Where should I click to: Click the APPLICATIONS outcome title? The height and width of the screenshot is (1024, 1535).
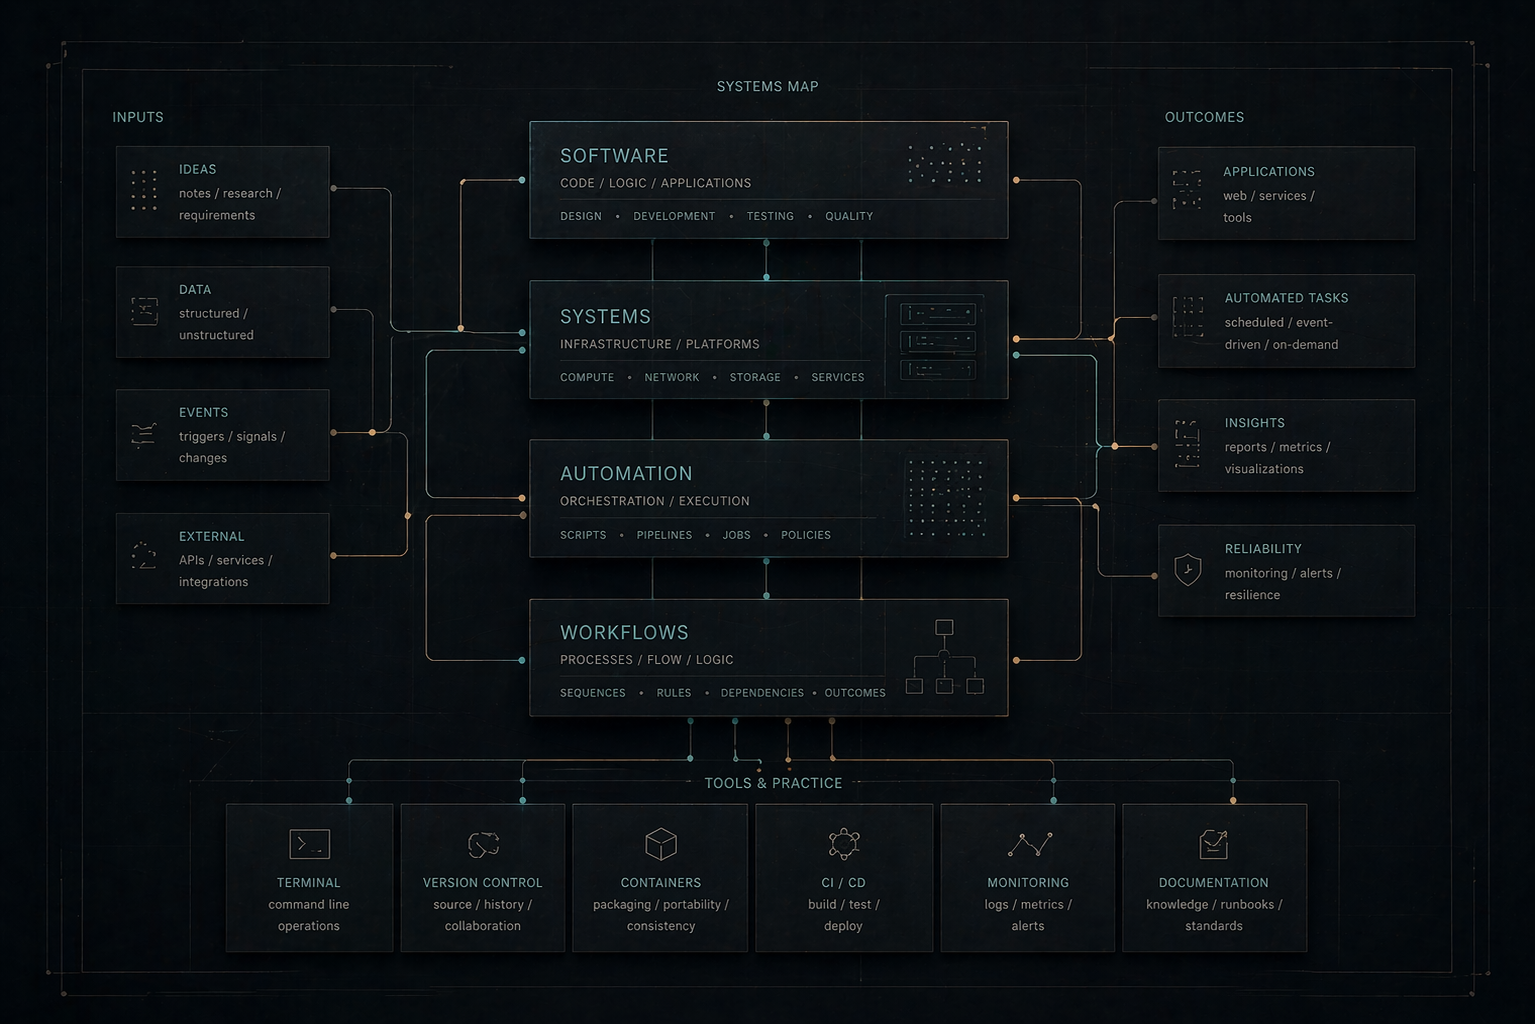(x=1269, y=172)
